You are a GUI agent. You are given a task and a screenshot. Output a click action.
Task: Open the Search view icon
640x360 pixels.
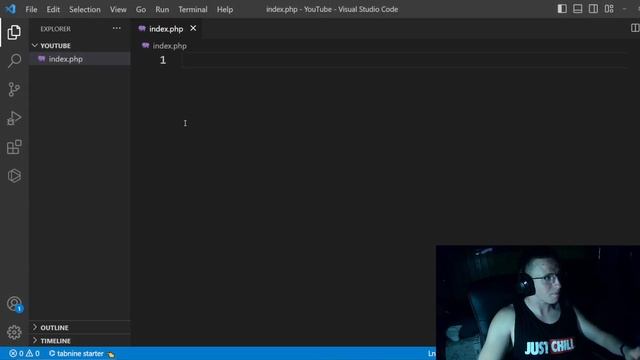[14, 61]
